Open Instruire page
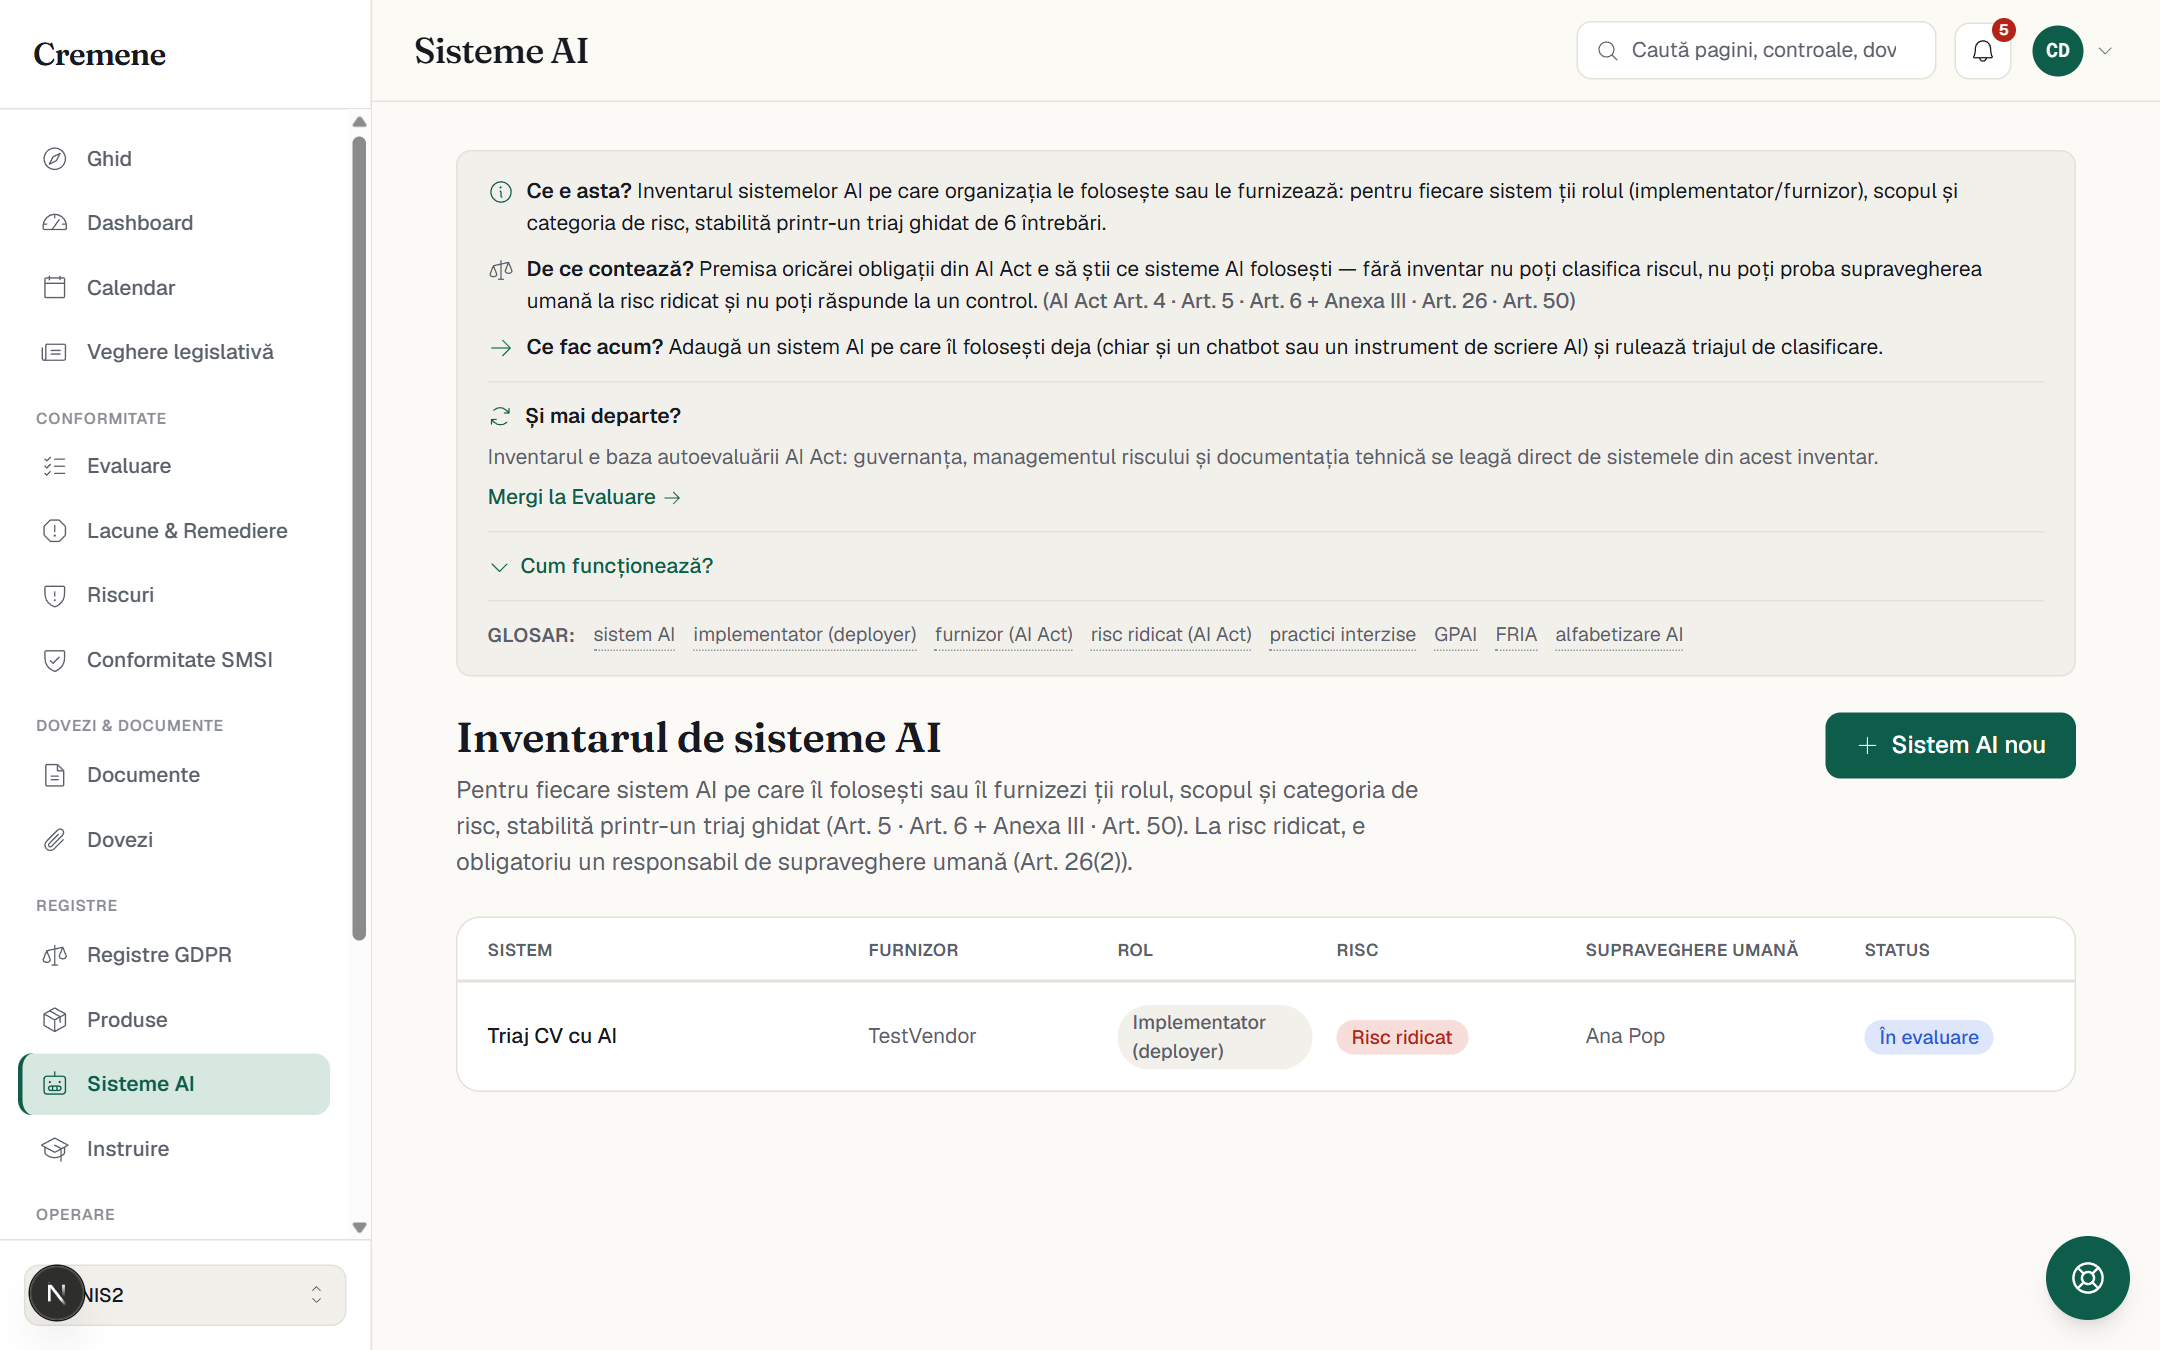The image size is (2160, 1350). pyautogui.click(x=174, y=1149)
